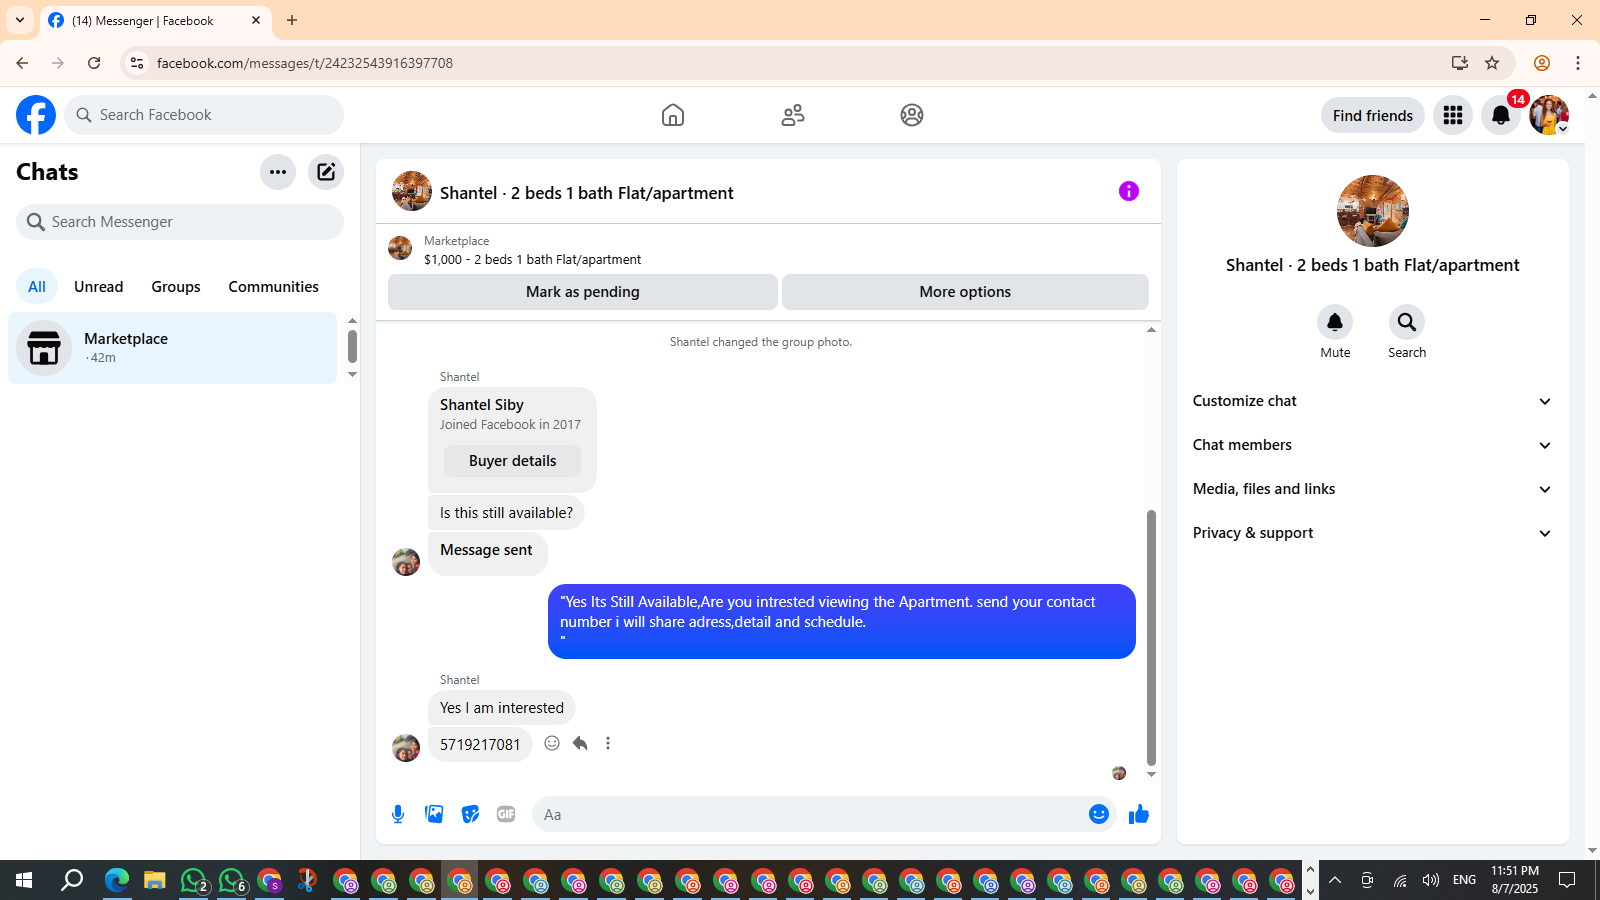Open Windows Start menu

point(24,880)
